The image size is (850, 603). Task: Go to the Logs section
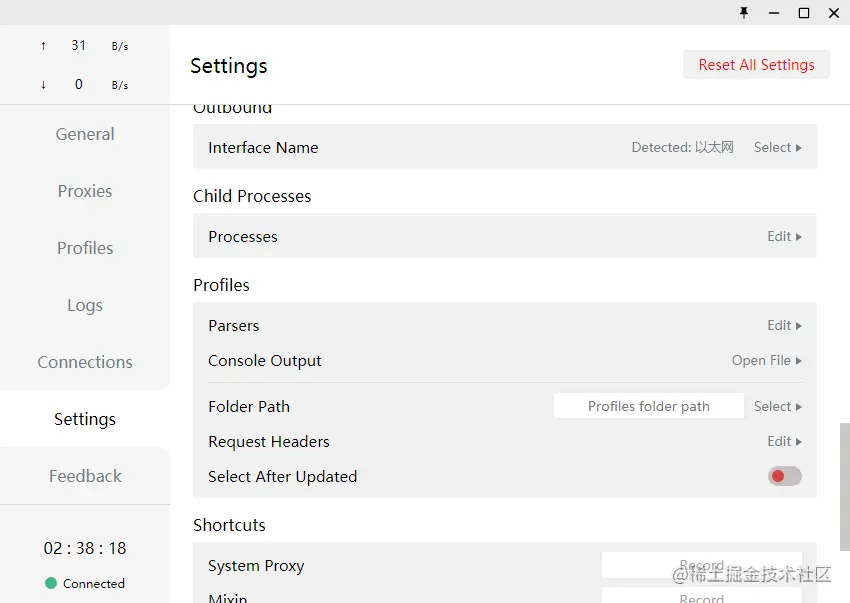pyautogui.click(x=85, y=305)
